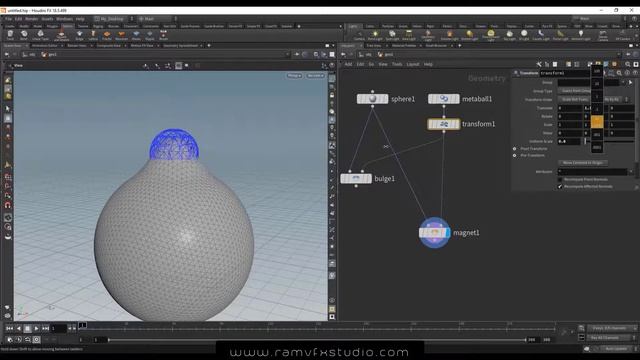Image resolution: width=640 pixels, height=360 pixels.
Task: Click the Point Light shelf tool
Action: tap(375, 36)
